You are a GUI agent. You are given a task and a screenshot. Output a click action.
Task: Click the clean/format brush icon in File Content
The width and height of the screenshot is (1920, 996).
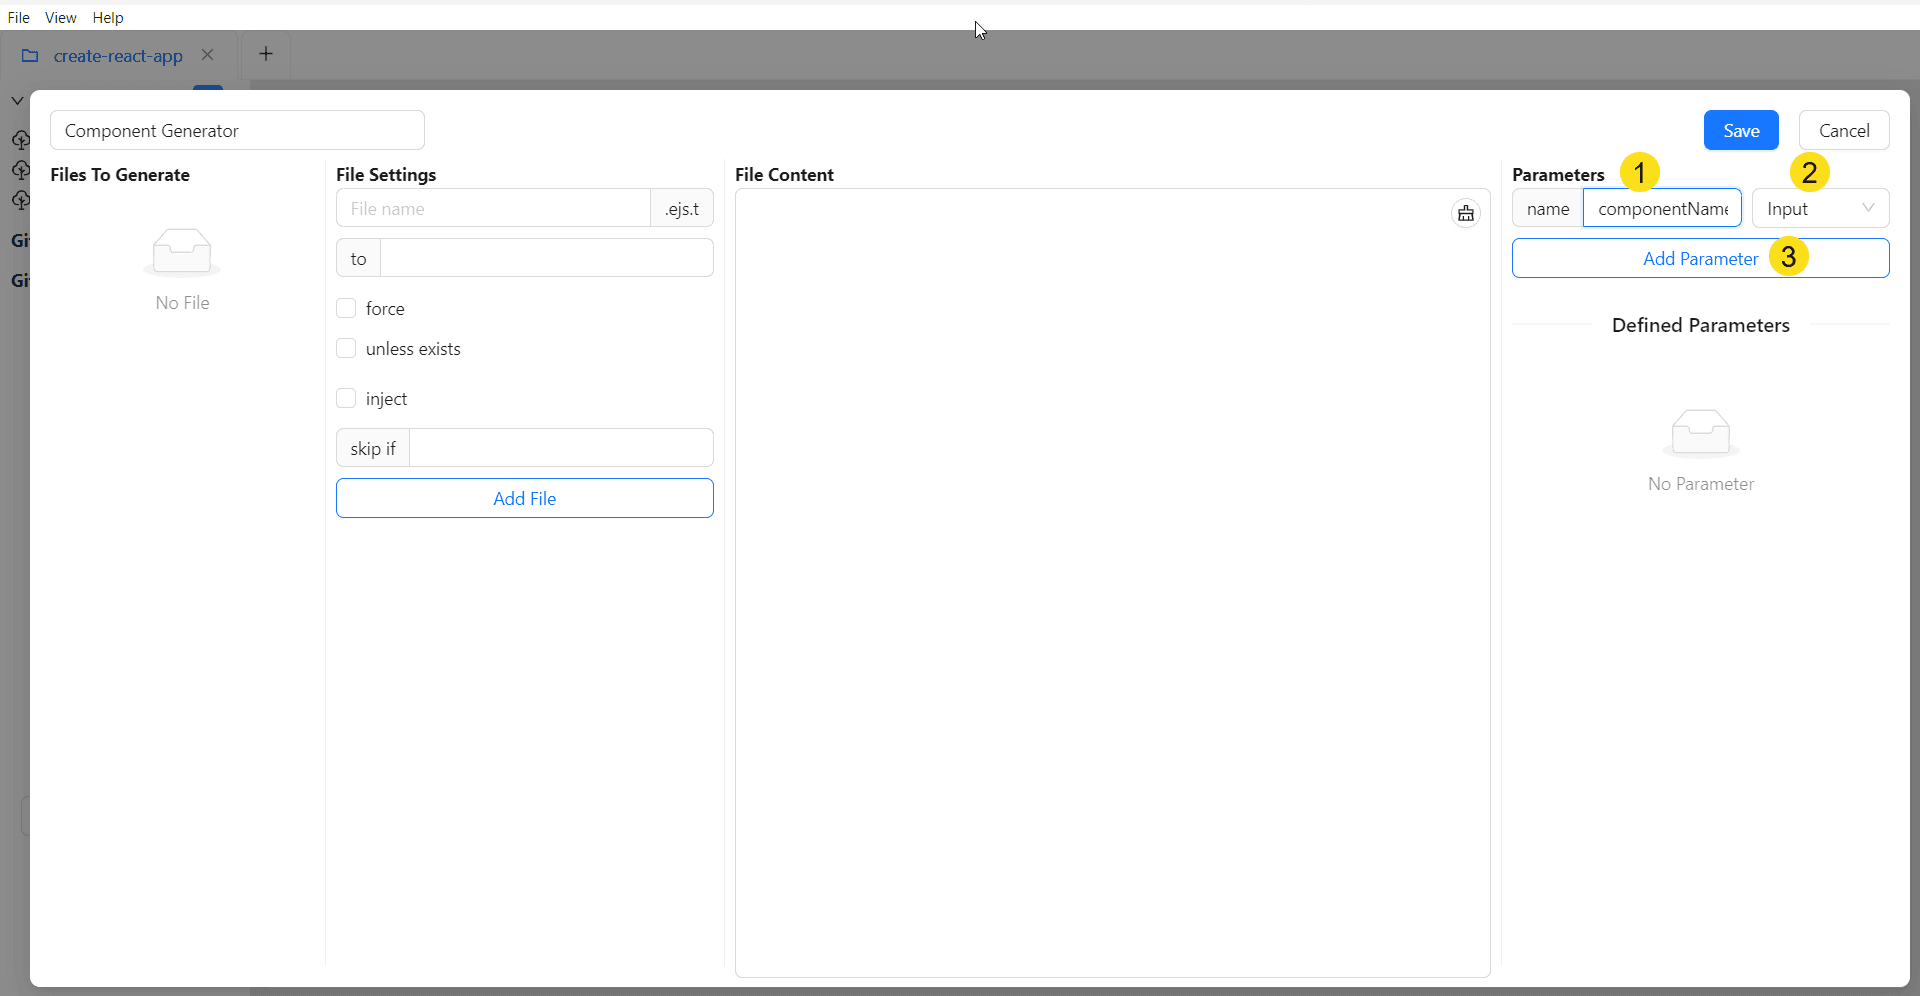coord(1466,212)
